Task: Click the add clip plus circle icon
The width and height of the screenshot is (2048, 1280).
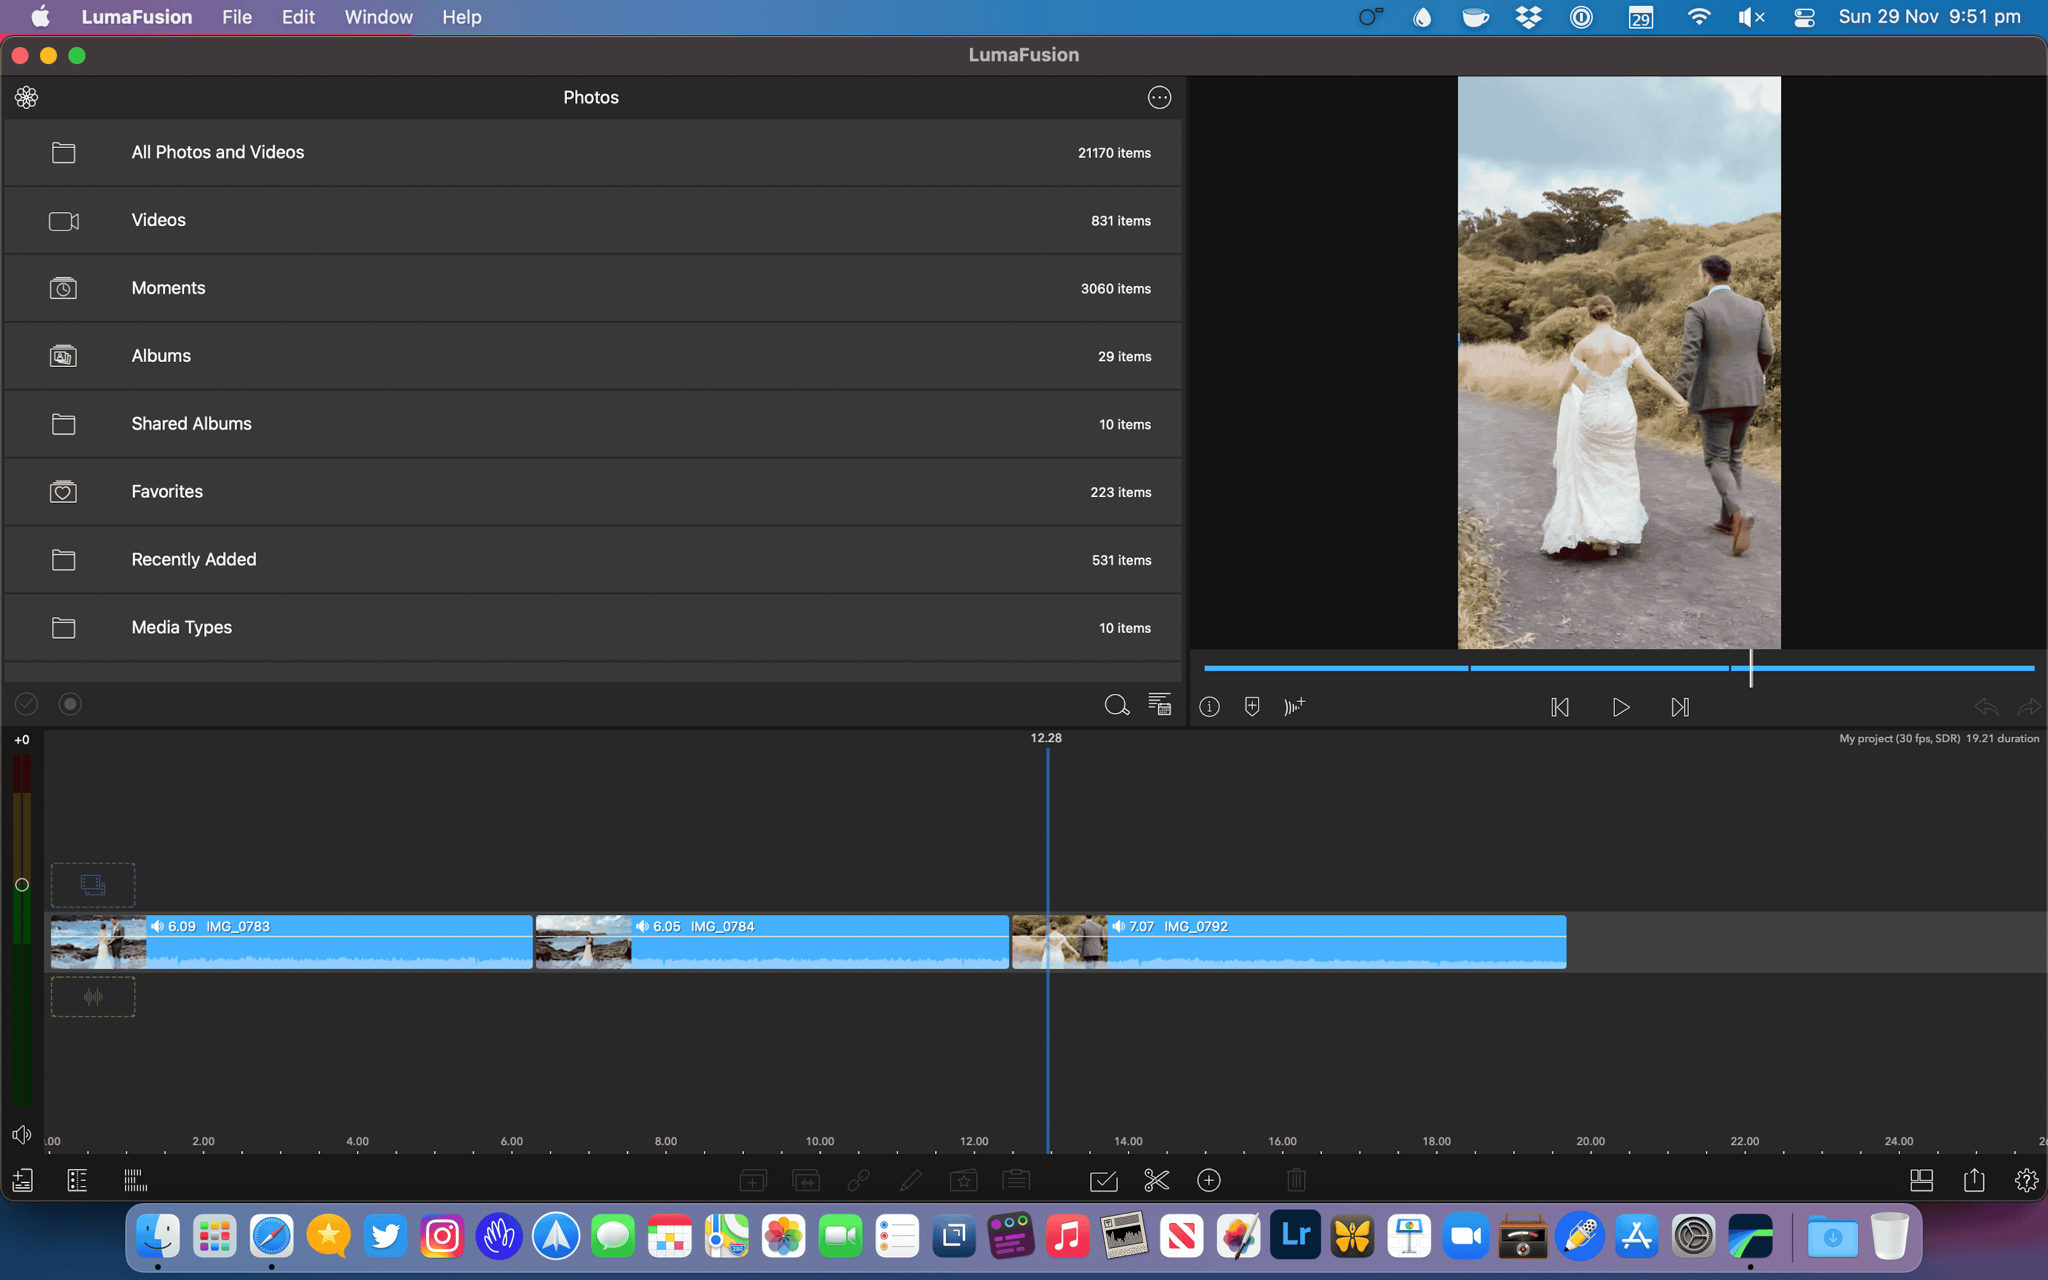Action: tap(1209, 1181)
